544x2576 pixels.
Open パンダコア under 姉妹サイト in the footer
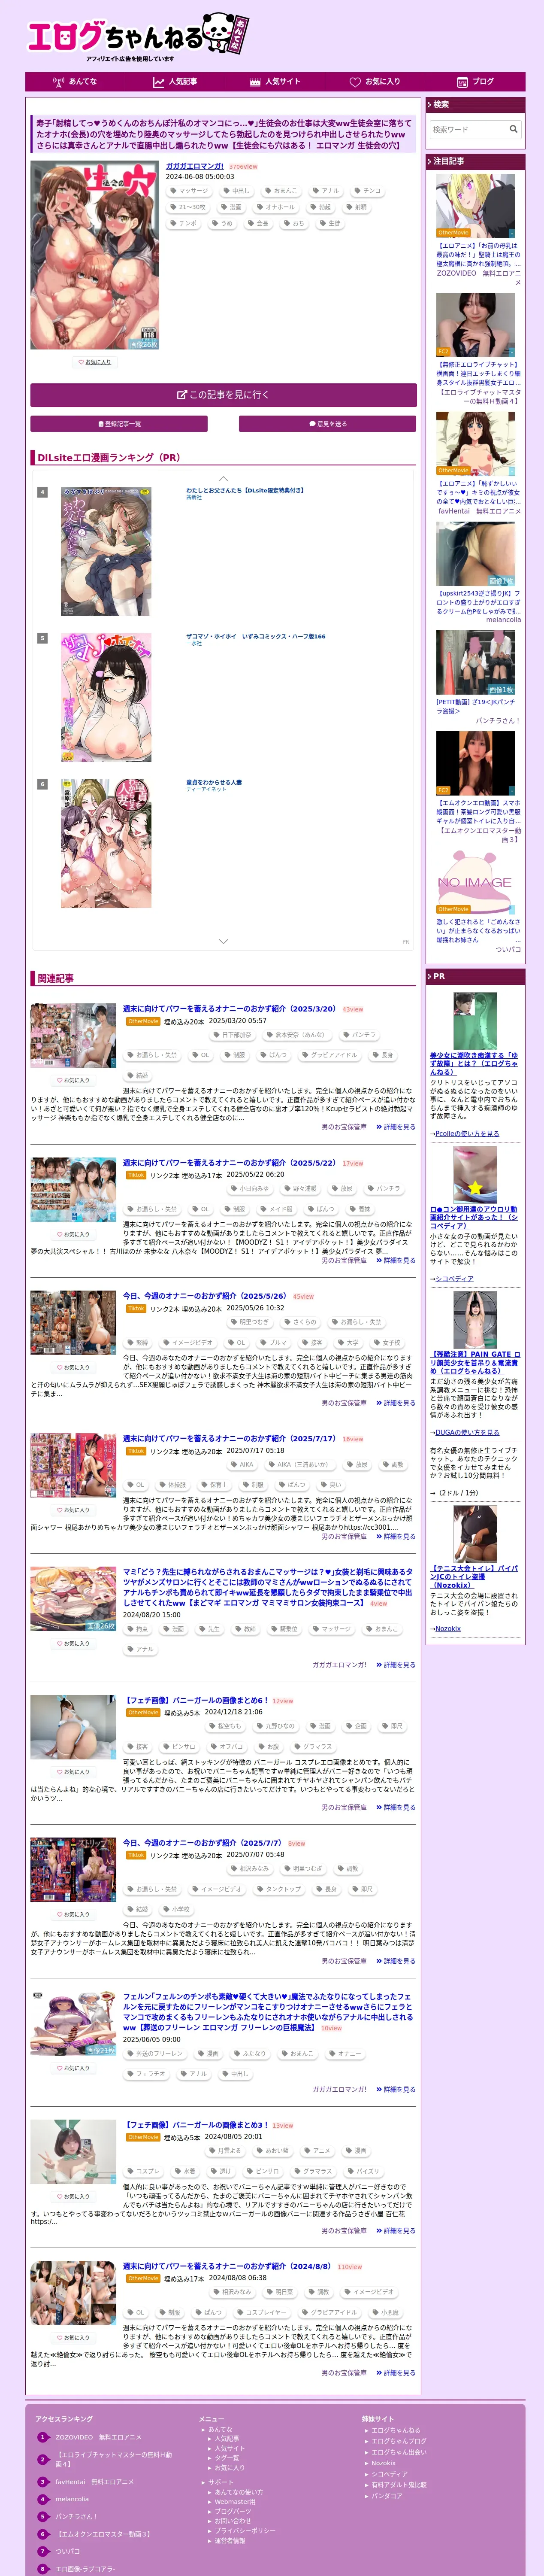point(387,2496)
